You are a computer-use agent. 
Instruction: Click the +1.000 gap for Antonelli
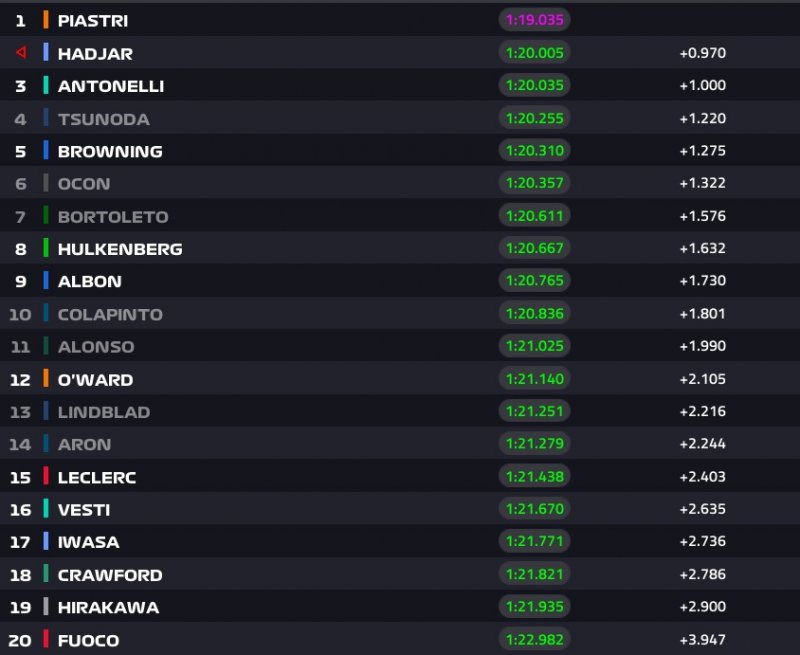pyautogui.click(x=702, y=86)
